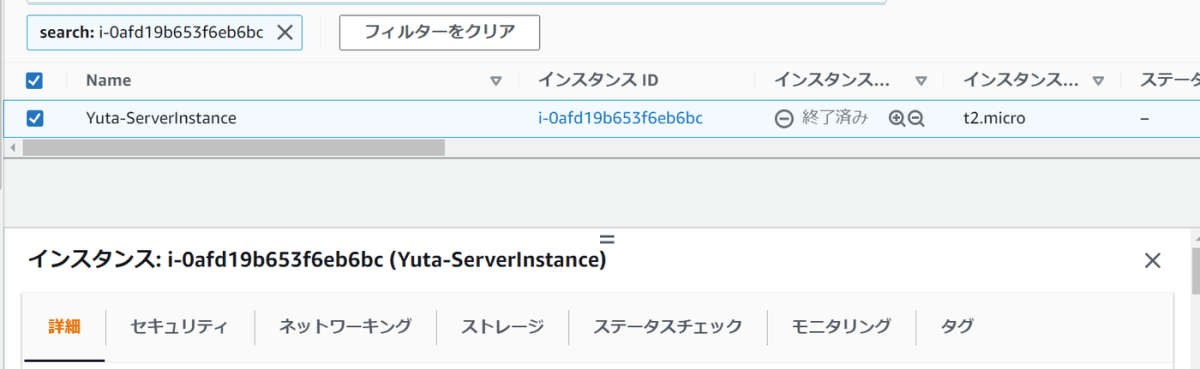Click the フィルターをクリア button
This screenshot has height=369, width=1200.
pyautogui.click(x=440, y=32)
